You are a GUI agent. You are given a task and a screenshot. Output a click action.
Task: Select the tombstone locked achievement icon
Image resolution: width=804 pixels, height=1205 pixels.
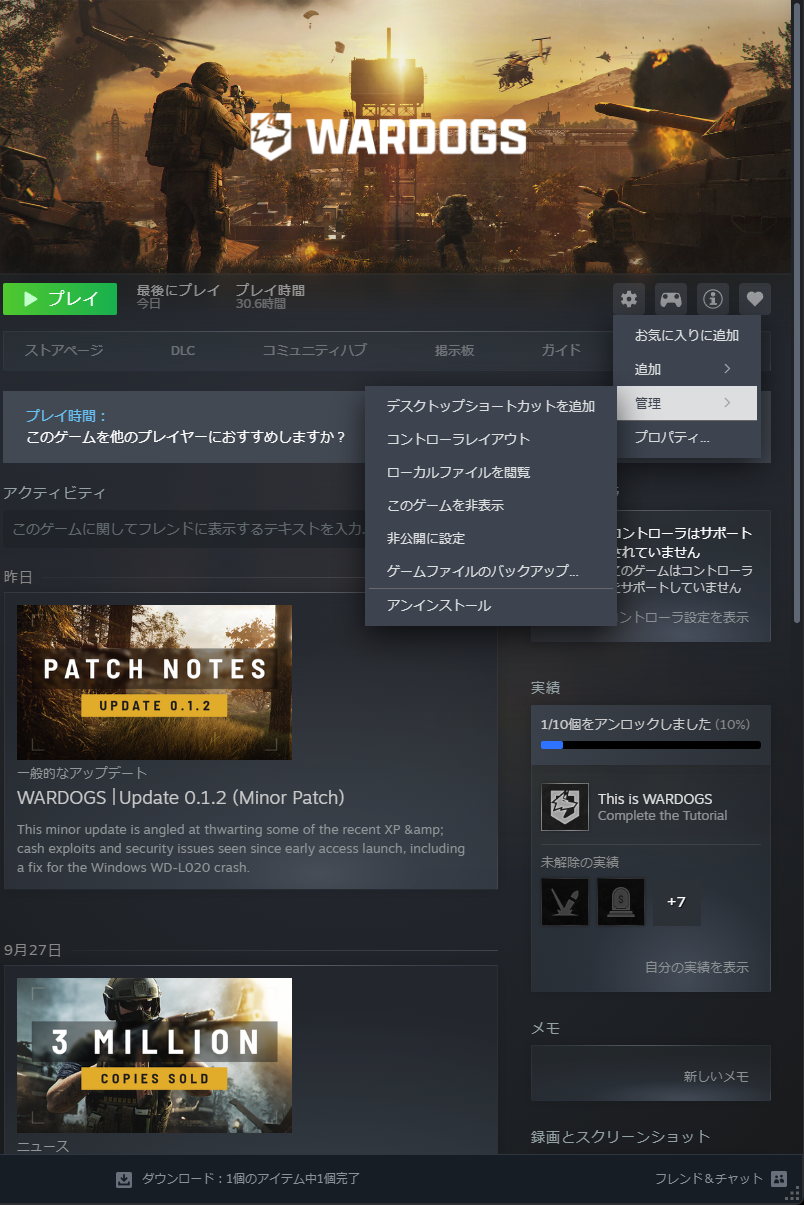click(x=621, y=902)
